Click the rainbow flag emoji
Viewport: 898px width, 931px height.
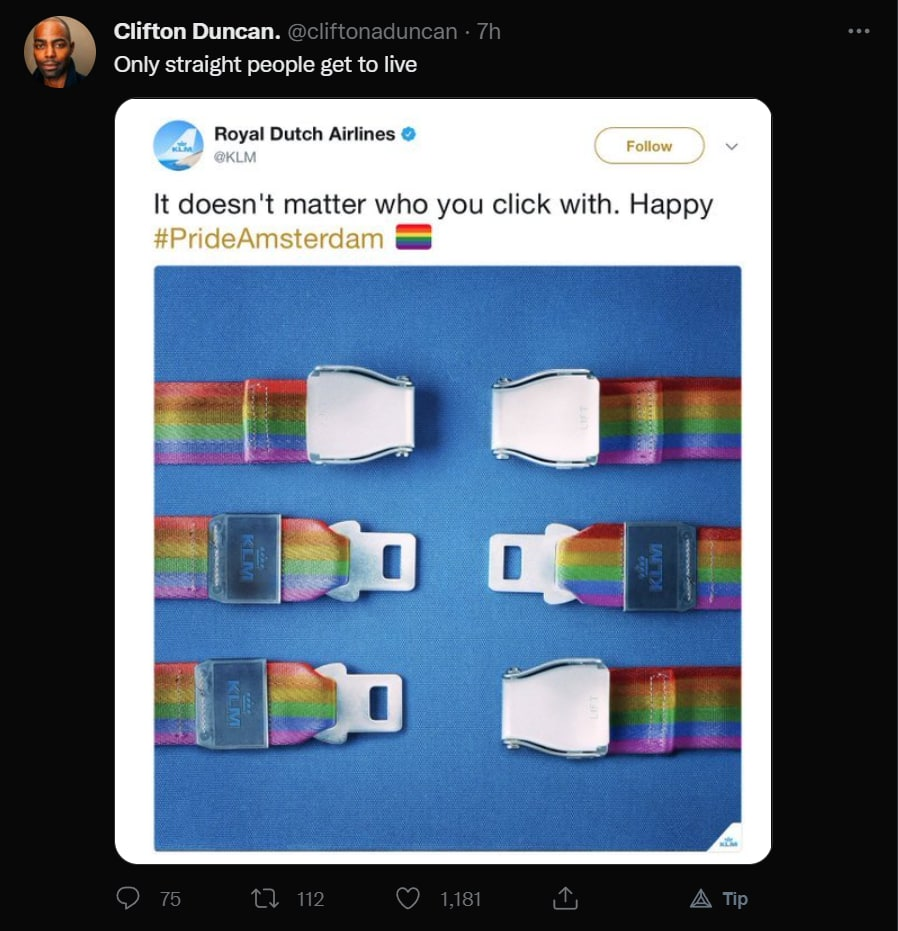tap(414, 237)
